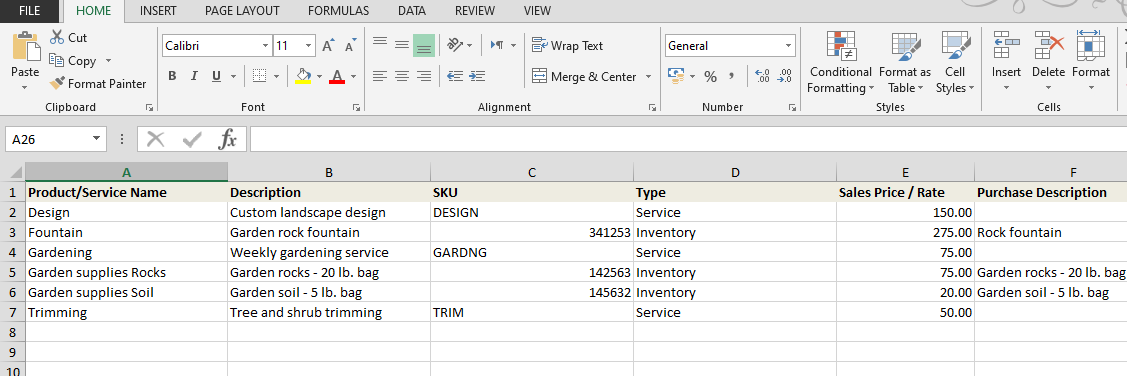
Task: Open text orientation options
Action: pos(459,45)
